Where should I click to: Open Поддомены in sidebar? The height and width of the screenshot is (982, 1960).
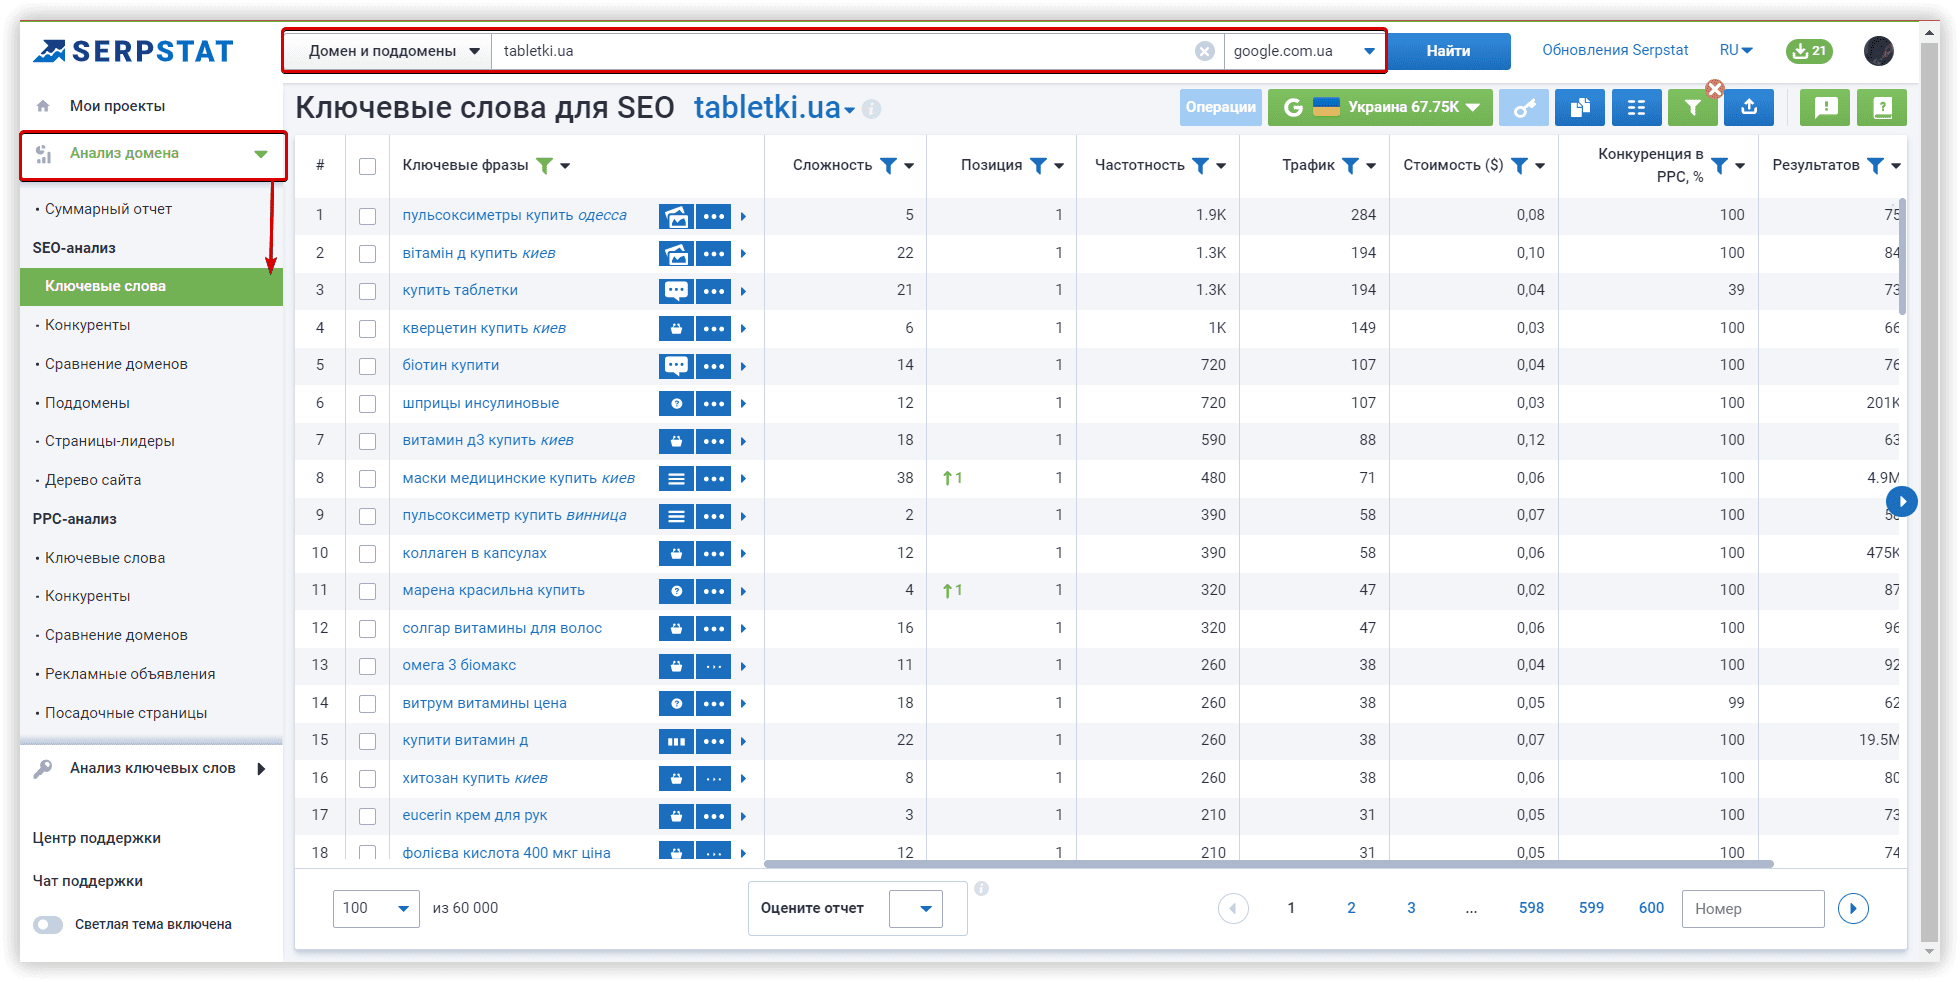[x=87, y=404]
